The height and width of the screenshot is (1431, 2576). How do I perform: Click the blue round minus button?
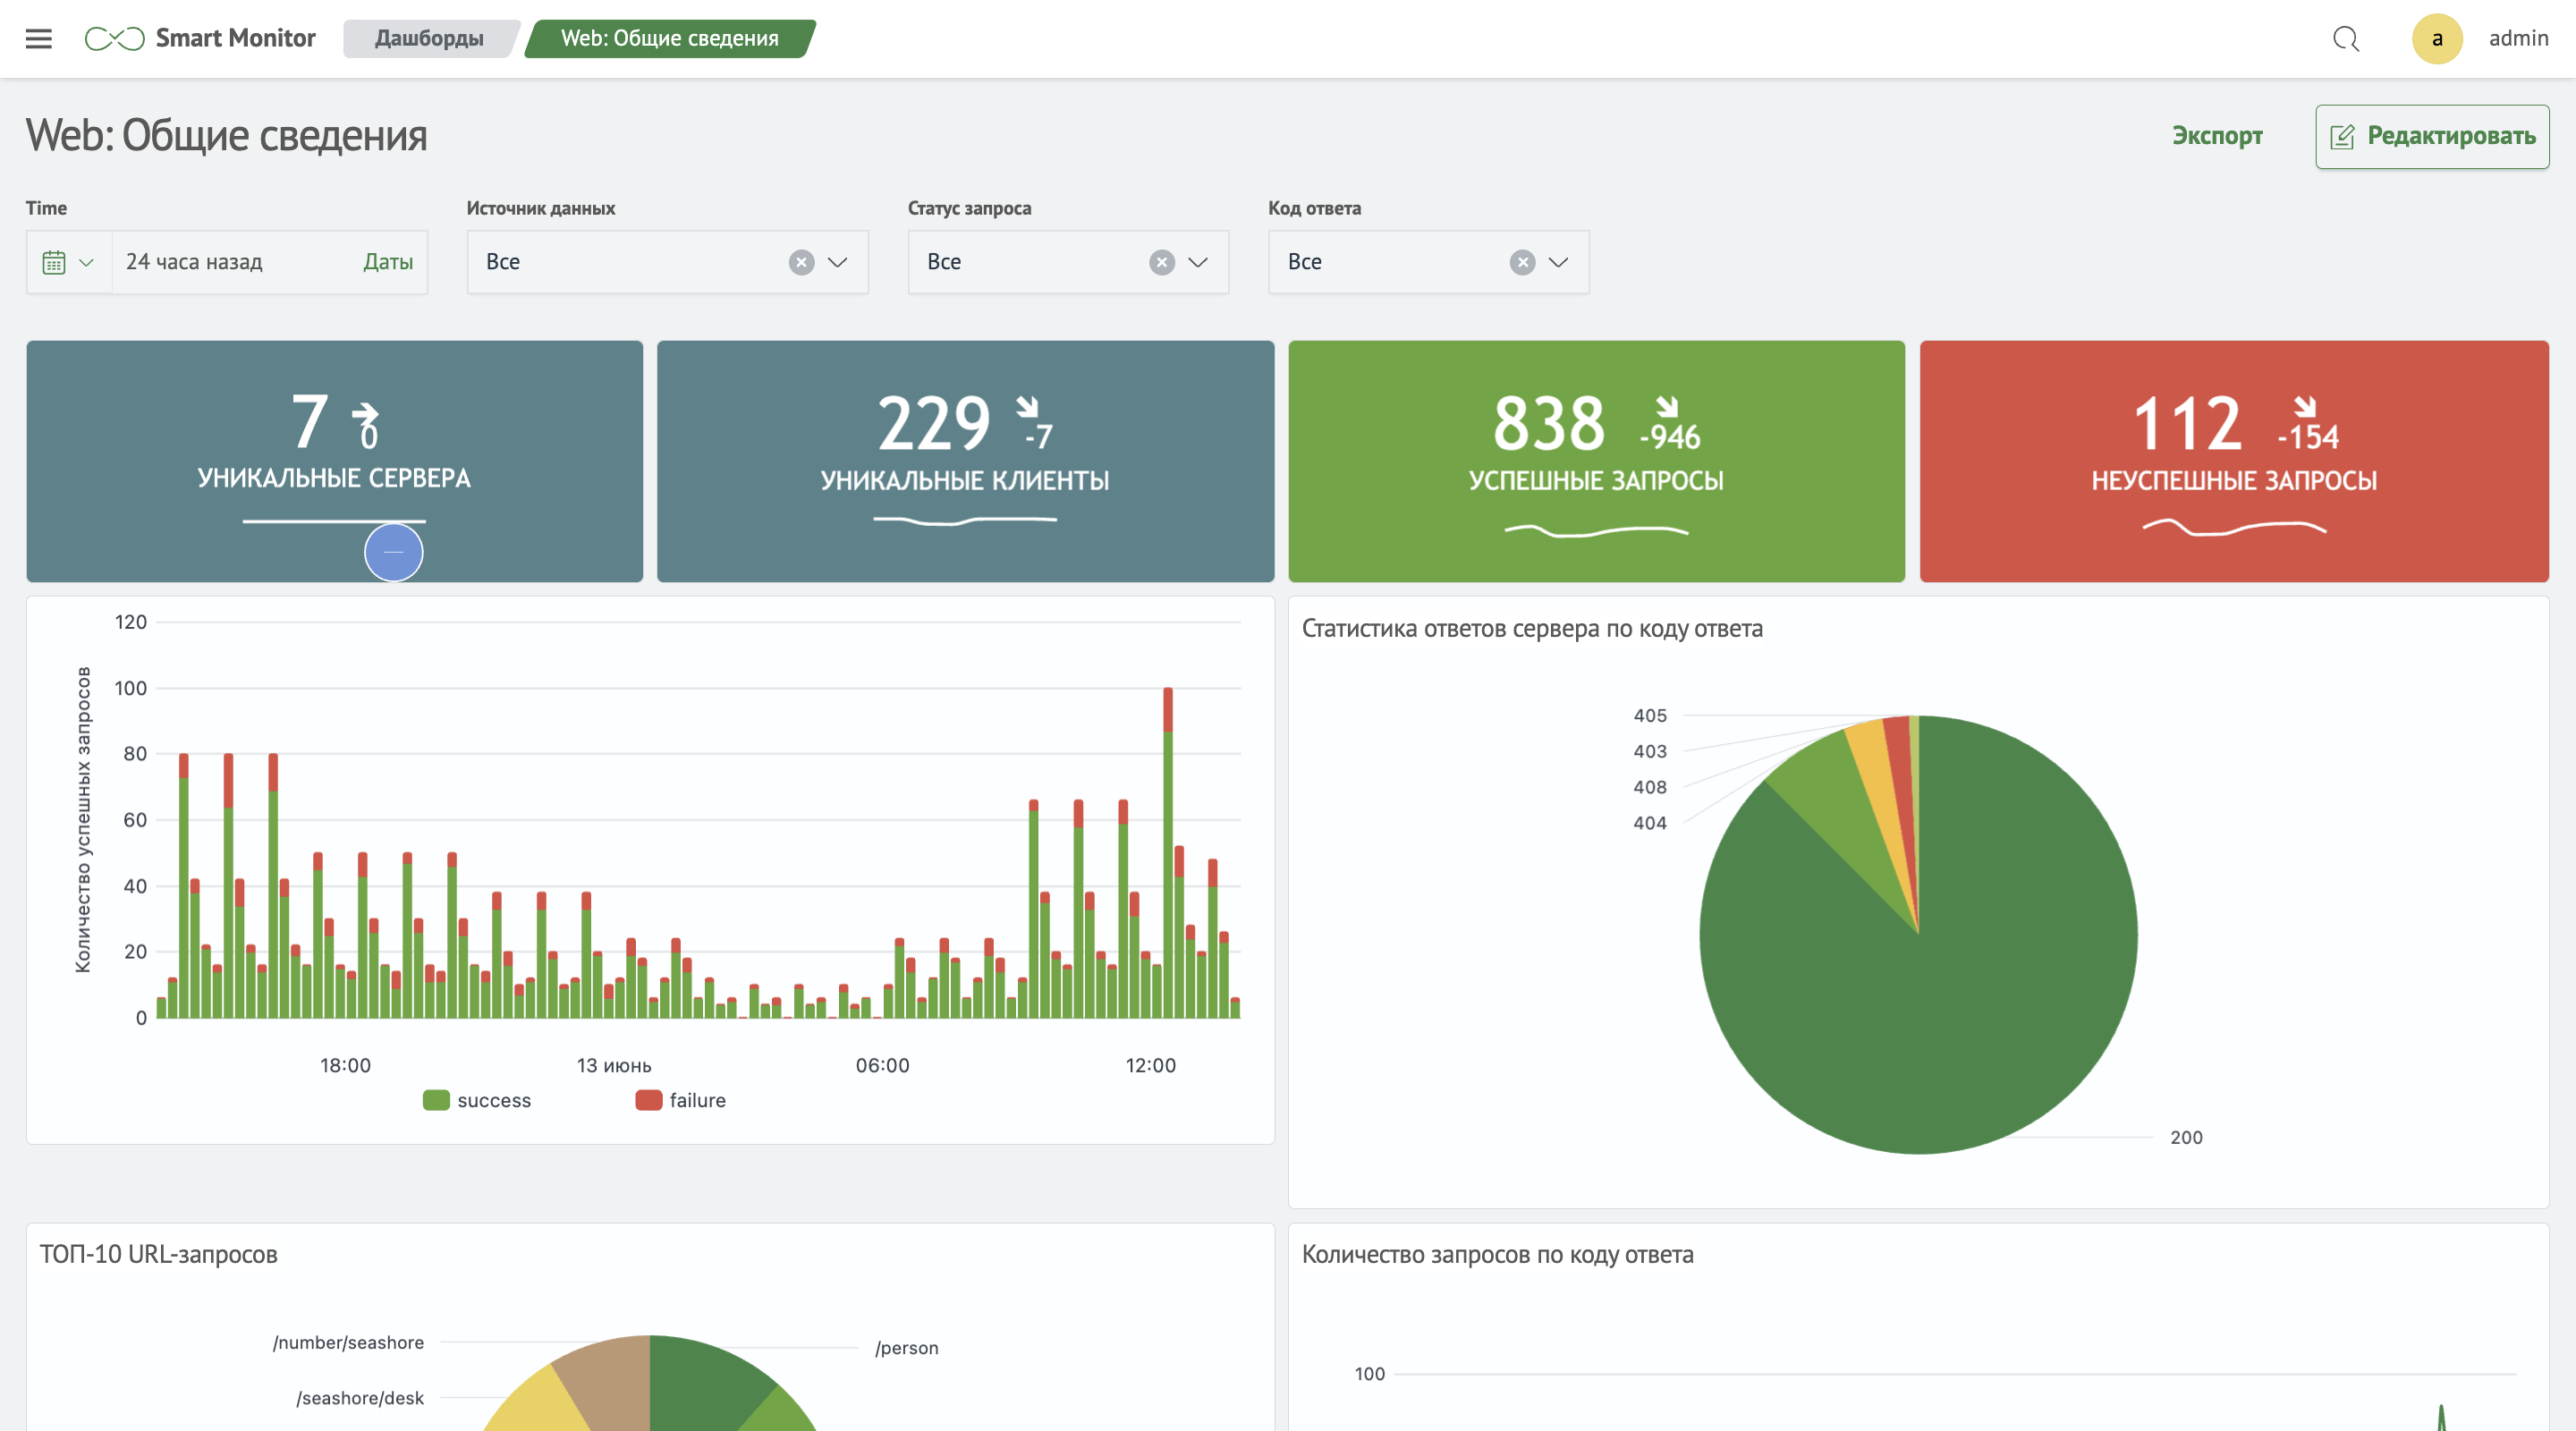tap(393, 552)
